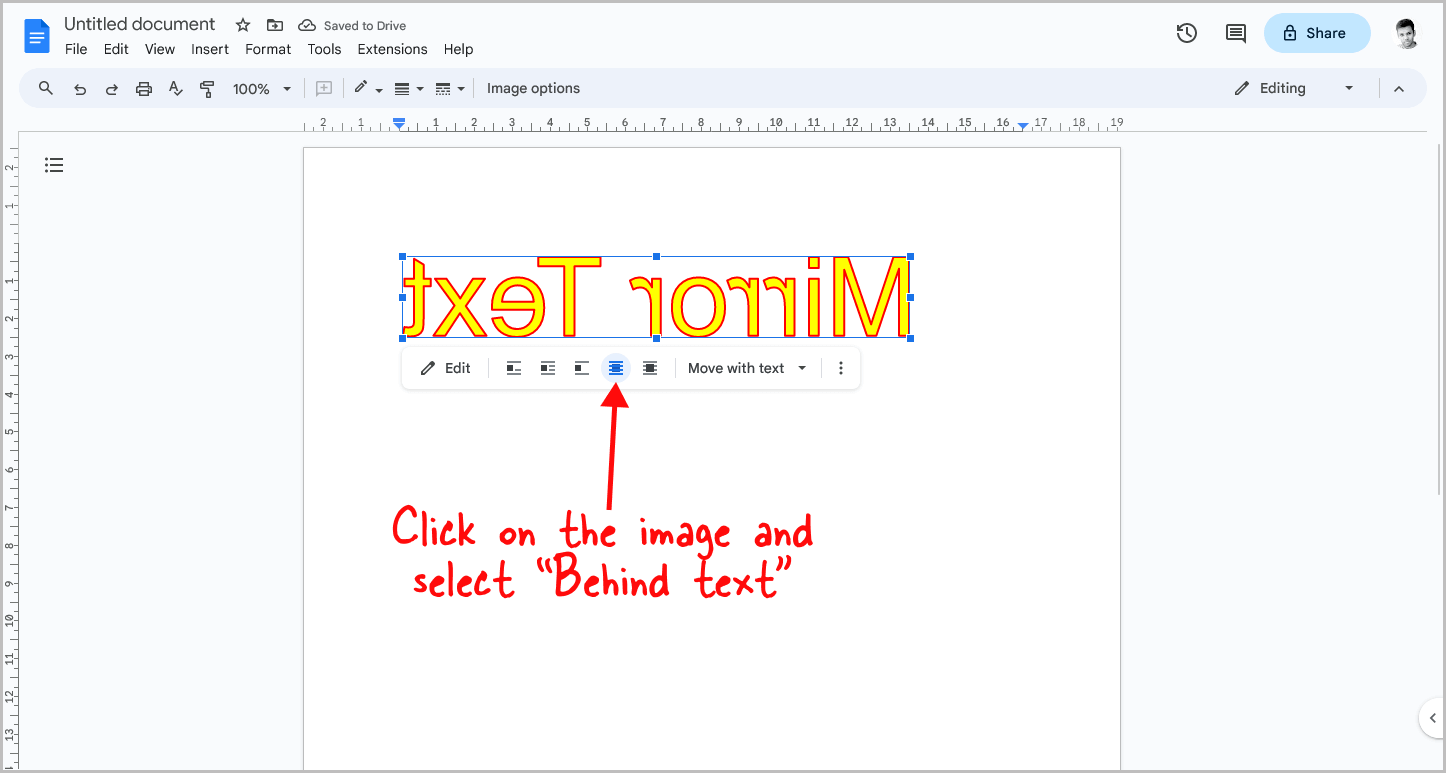Open the Extensions menu
The width and height of the screenshot is (1446, 773).
(392, 49)
